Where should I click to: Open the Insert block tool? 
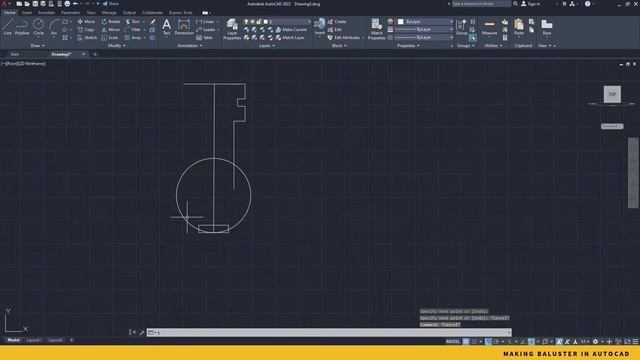(x=320, y=27)
